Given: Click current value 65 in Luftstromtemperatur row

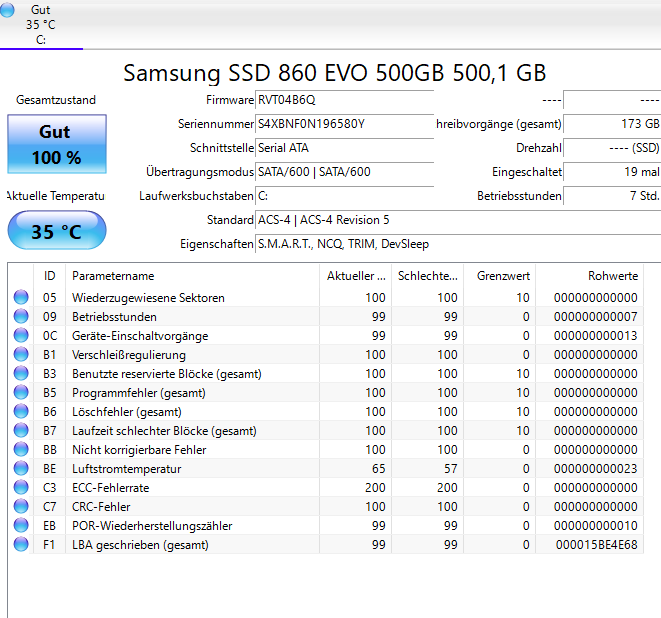Looking at the screenshot, I should [x=379, y=468].
